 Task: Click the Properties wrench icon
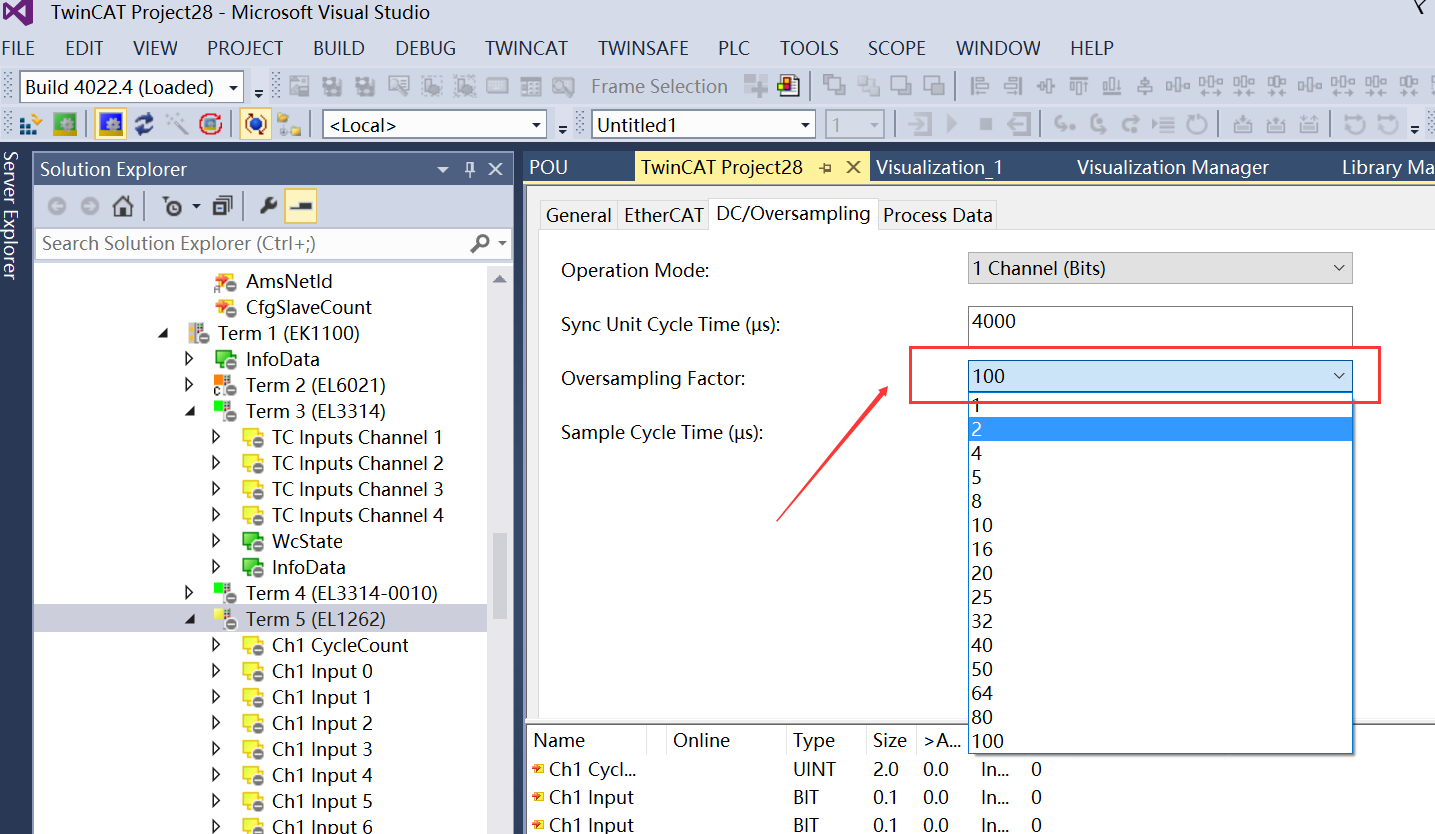268,206
